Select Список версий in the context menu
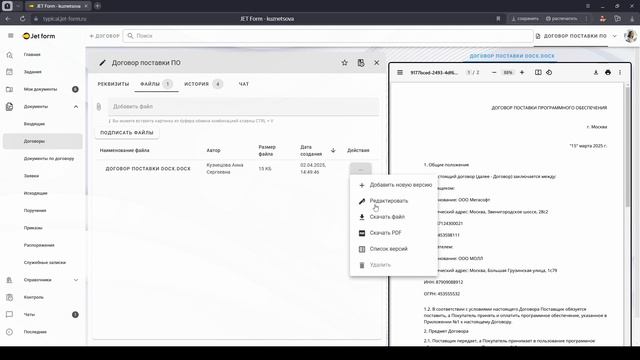 (x=394, y=249)
